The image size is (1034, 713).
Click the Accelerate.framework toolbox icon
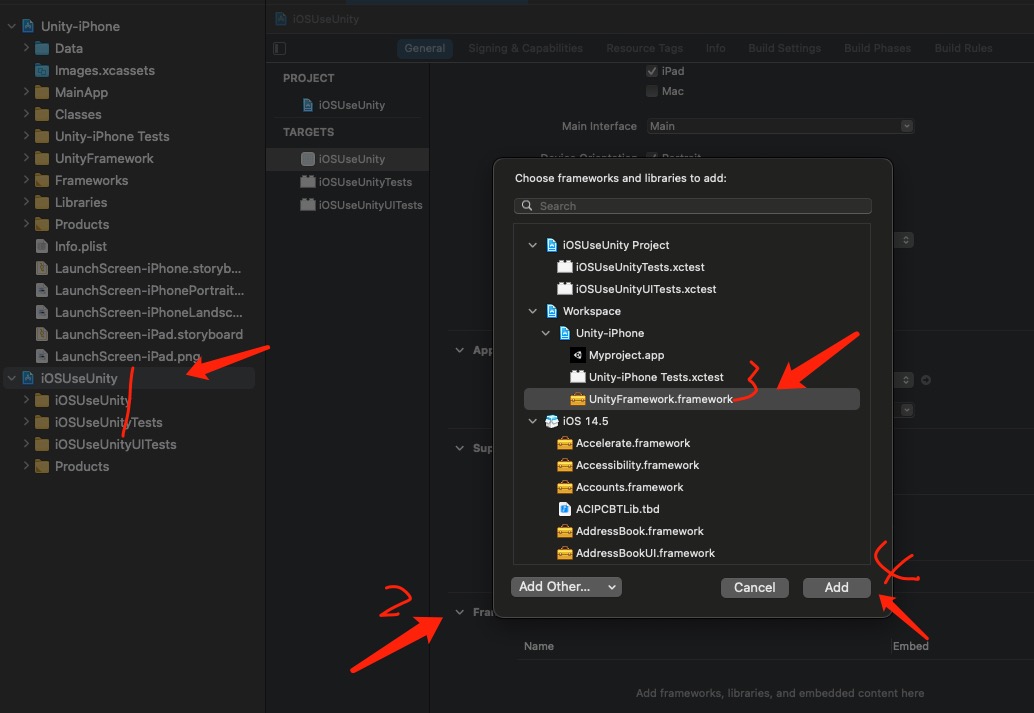[564, 443]
